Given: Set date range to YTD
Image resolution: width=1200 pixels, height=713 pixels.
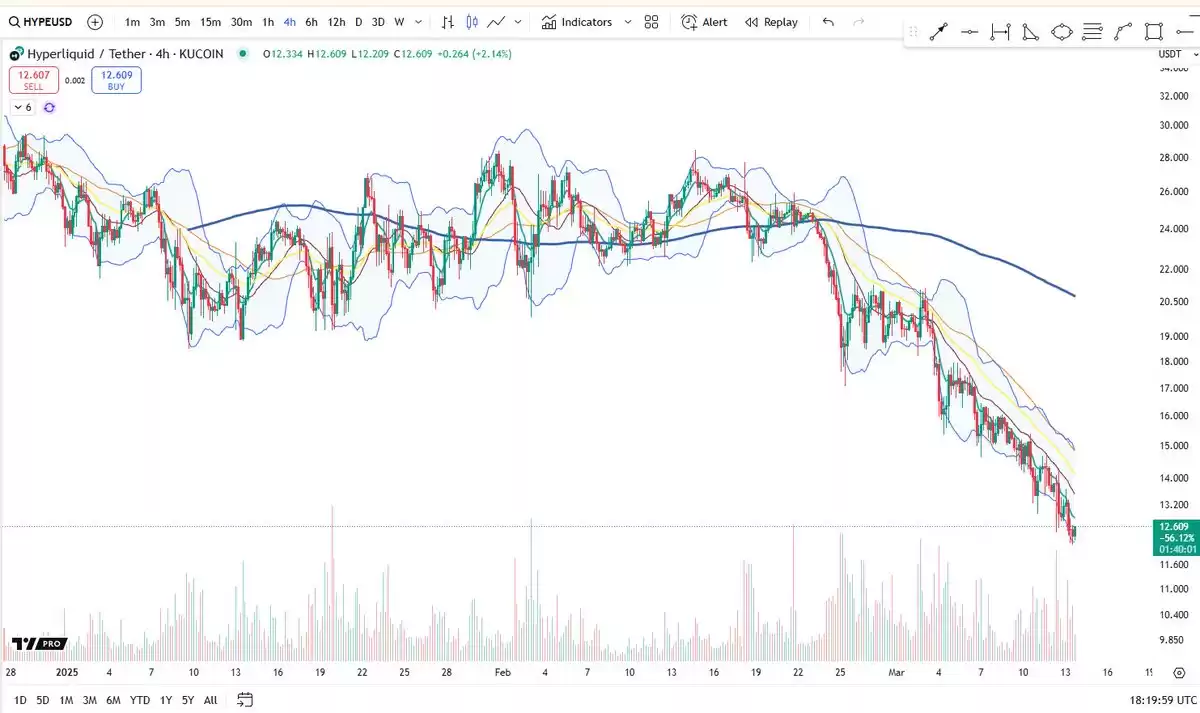Looking at the screenshot, I should (x=140, y=700).
